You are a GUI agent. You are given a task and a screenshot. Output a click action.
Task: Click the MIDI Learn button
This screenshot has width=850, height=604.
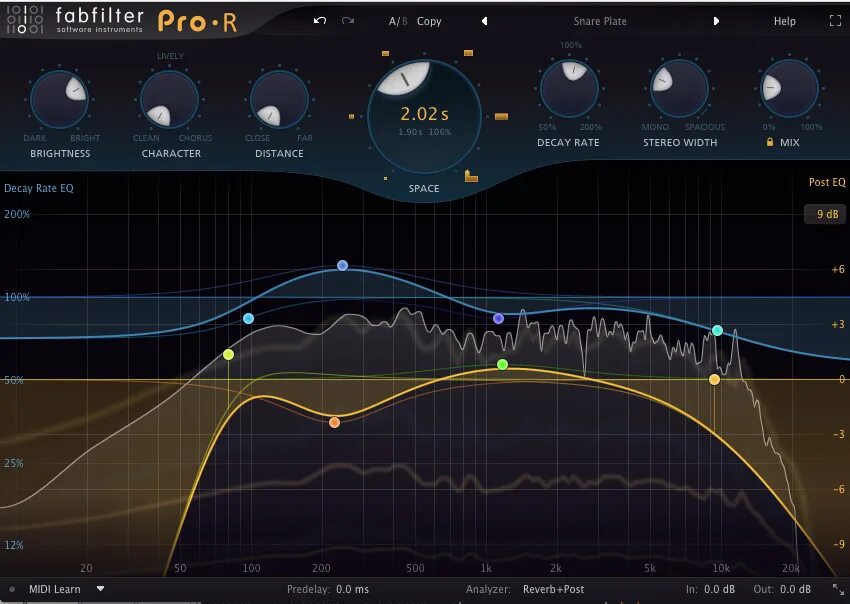click(54, 589)
